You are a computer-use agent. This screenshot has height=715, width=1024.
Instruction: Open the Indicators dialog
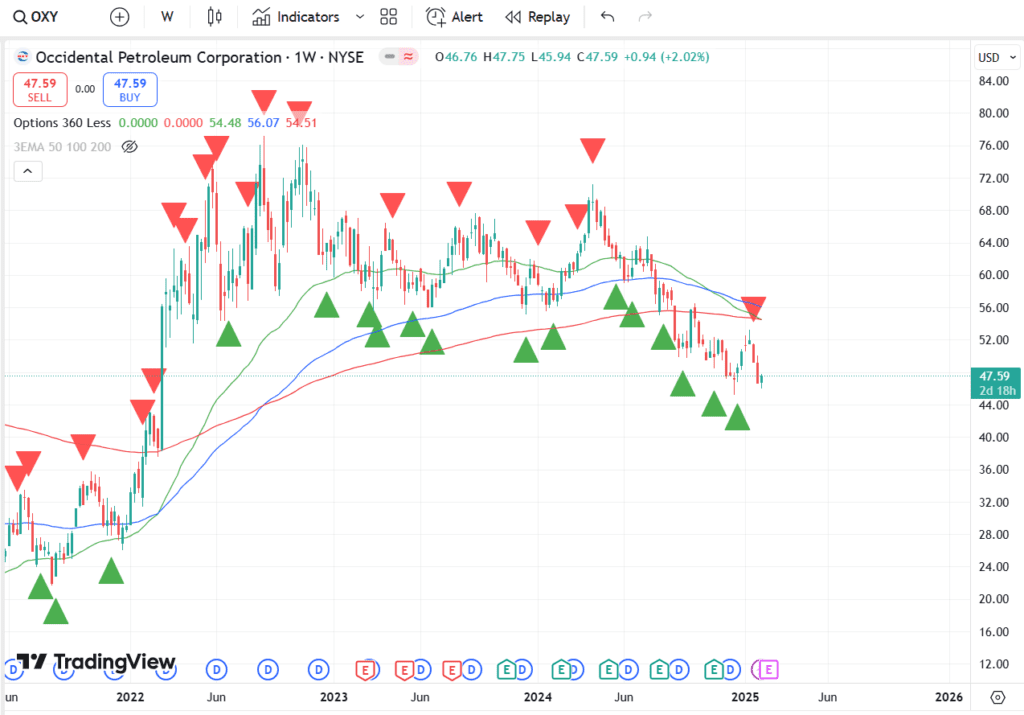point(296,17)
